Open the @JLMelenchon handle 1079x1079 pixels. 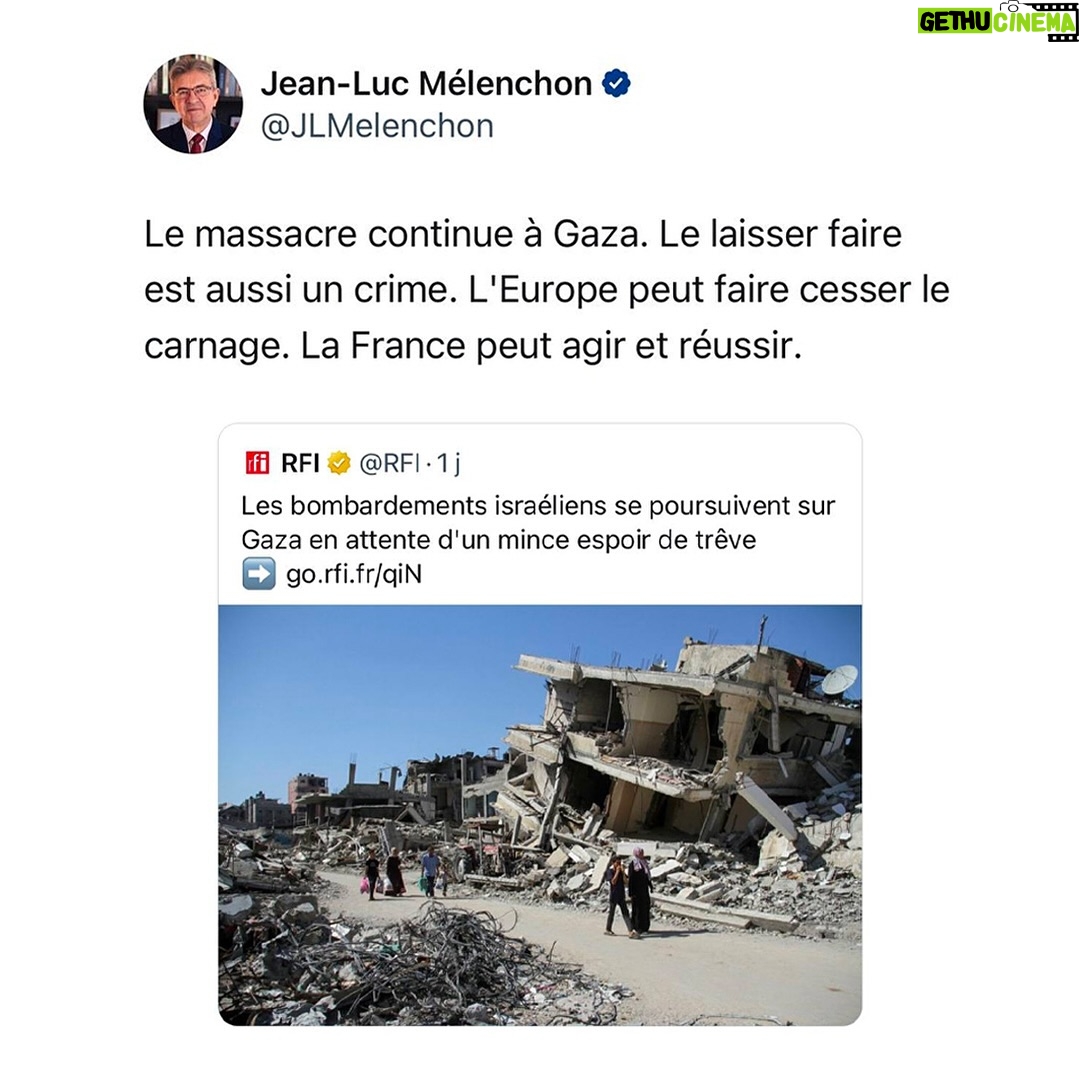coord(377,127)
